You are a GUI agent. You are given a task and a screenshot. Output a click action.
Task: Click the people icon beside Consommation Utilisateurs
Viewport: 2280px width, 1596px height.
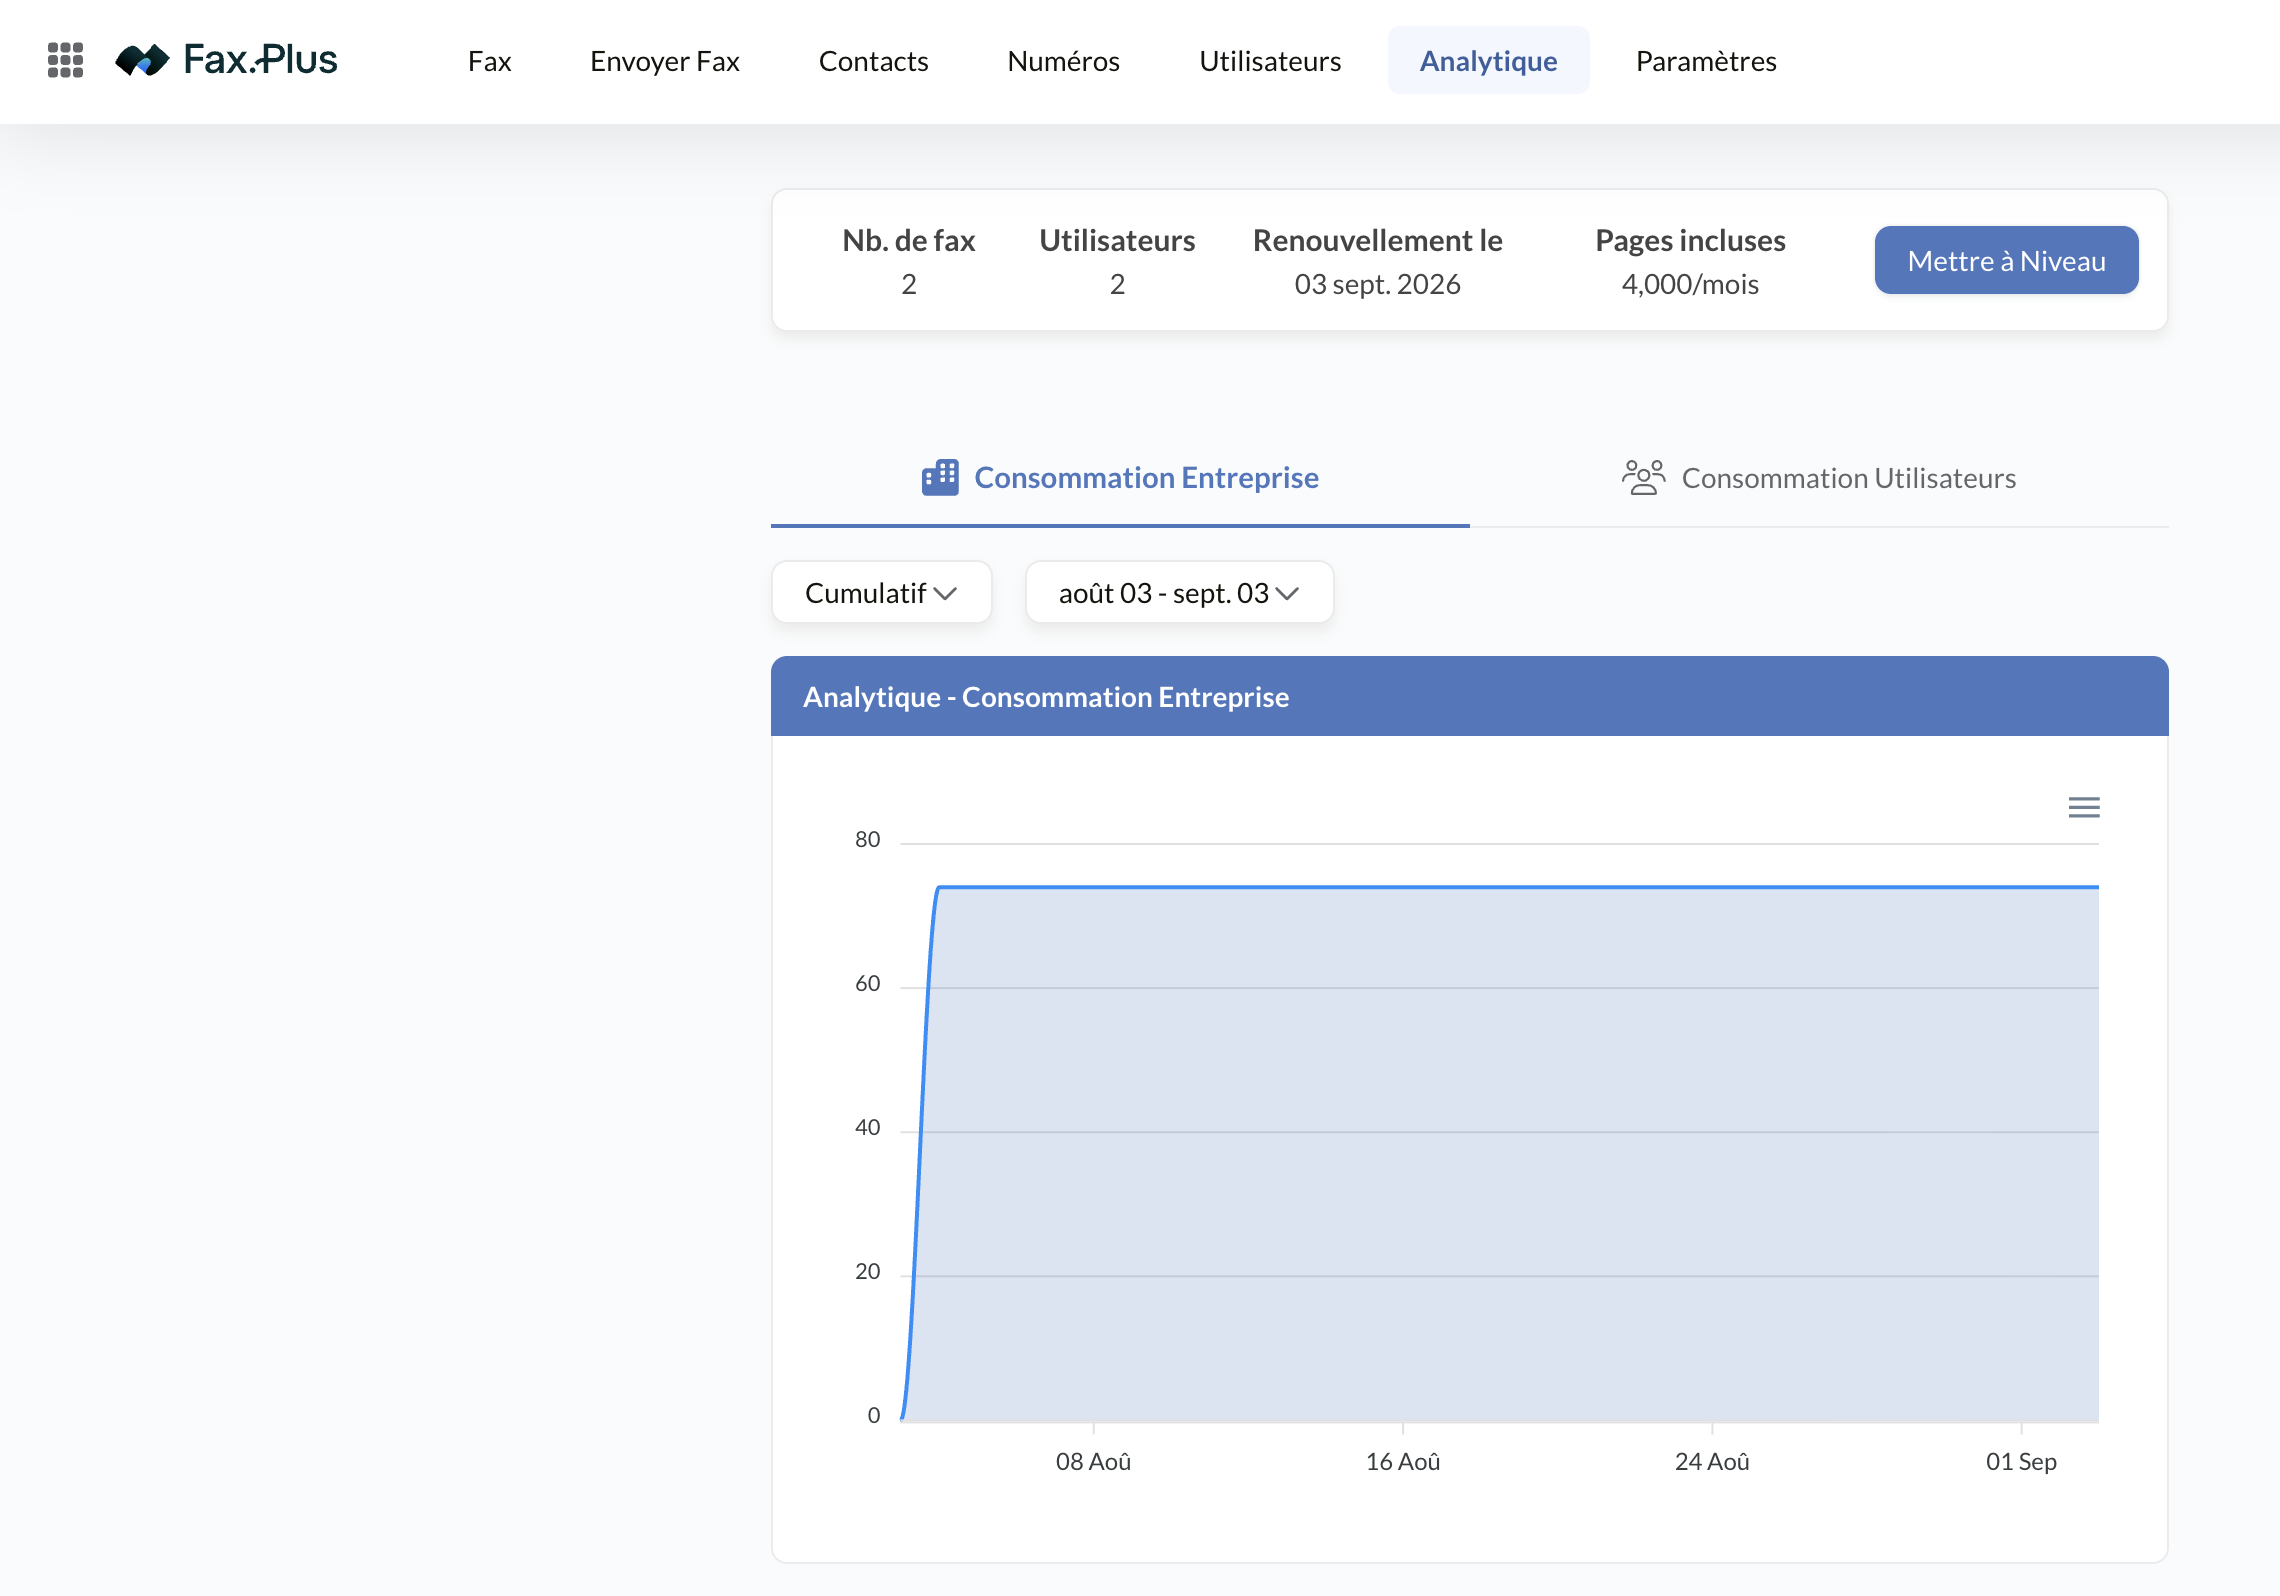(1643, 477)
